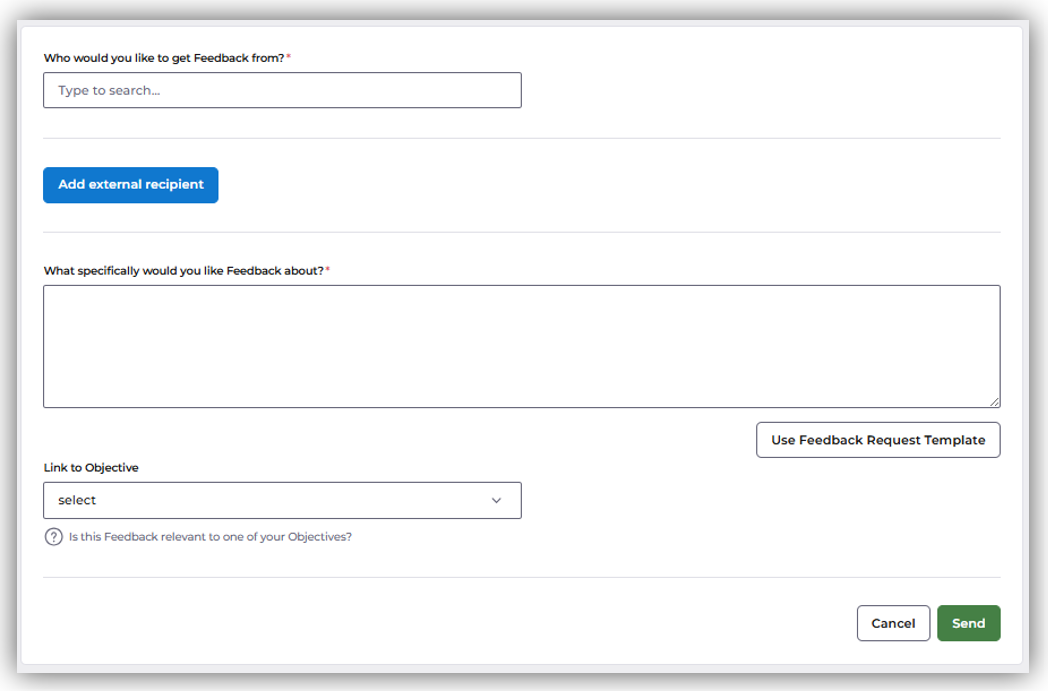1048x691 pixels.
Task: Click the red asterisk after the recipient question
Action: tap(289, 58)
